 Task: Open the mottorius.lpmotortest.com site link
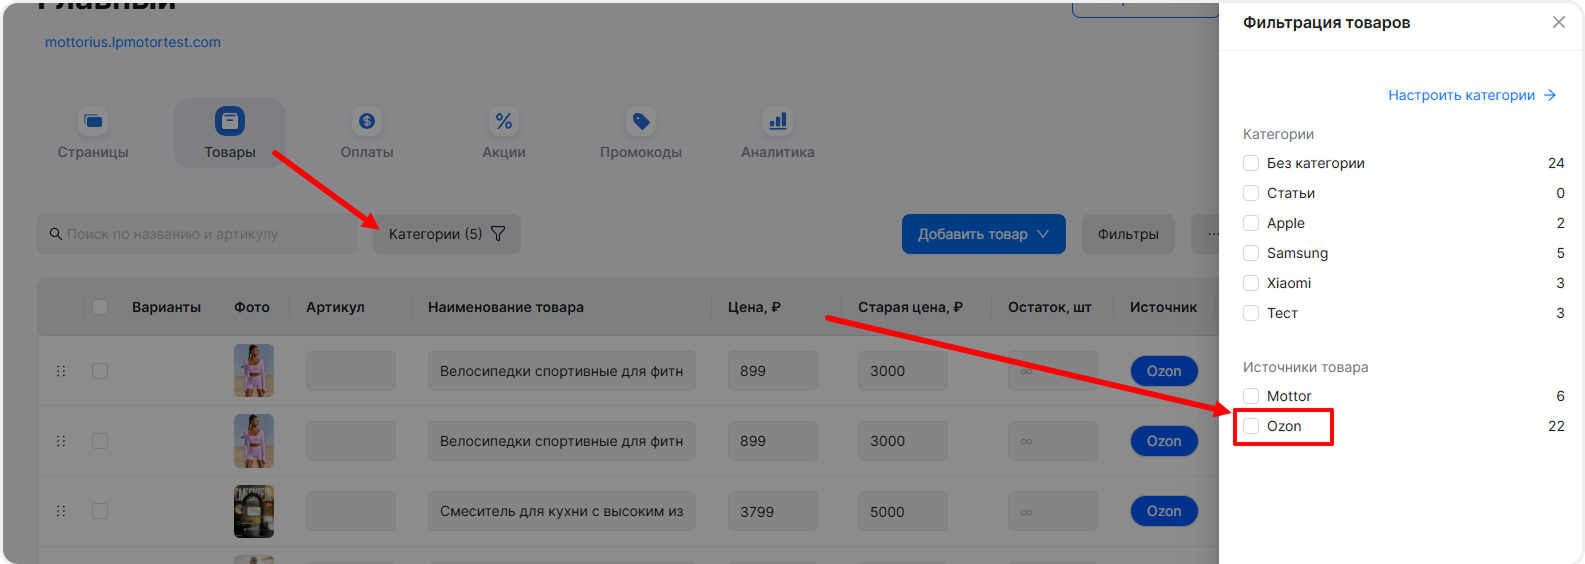coord(133,42)
